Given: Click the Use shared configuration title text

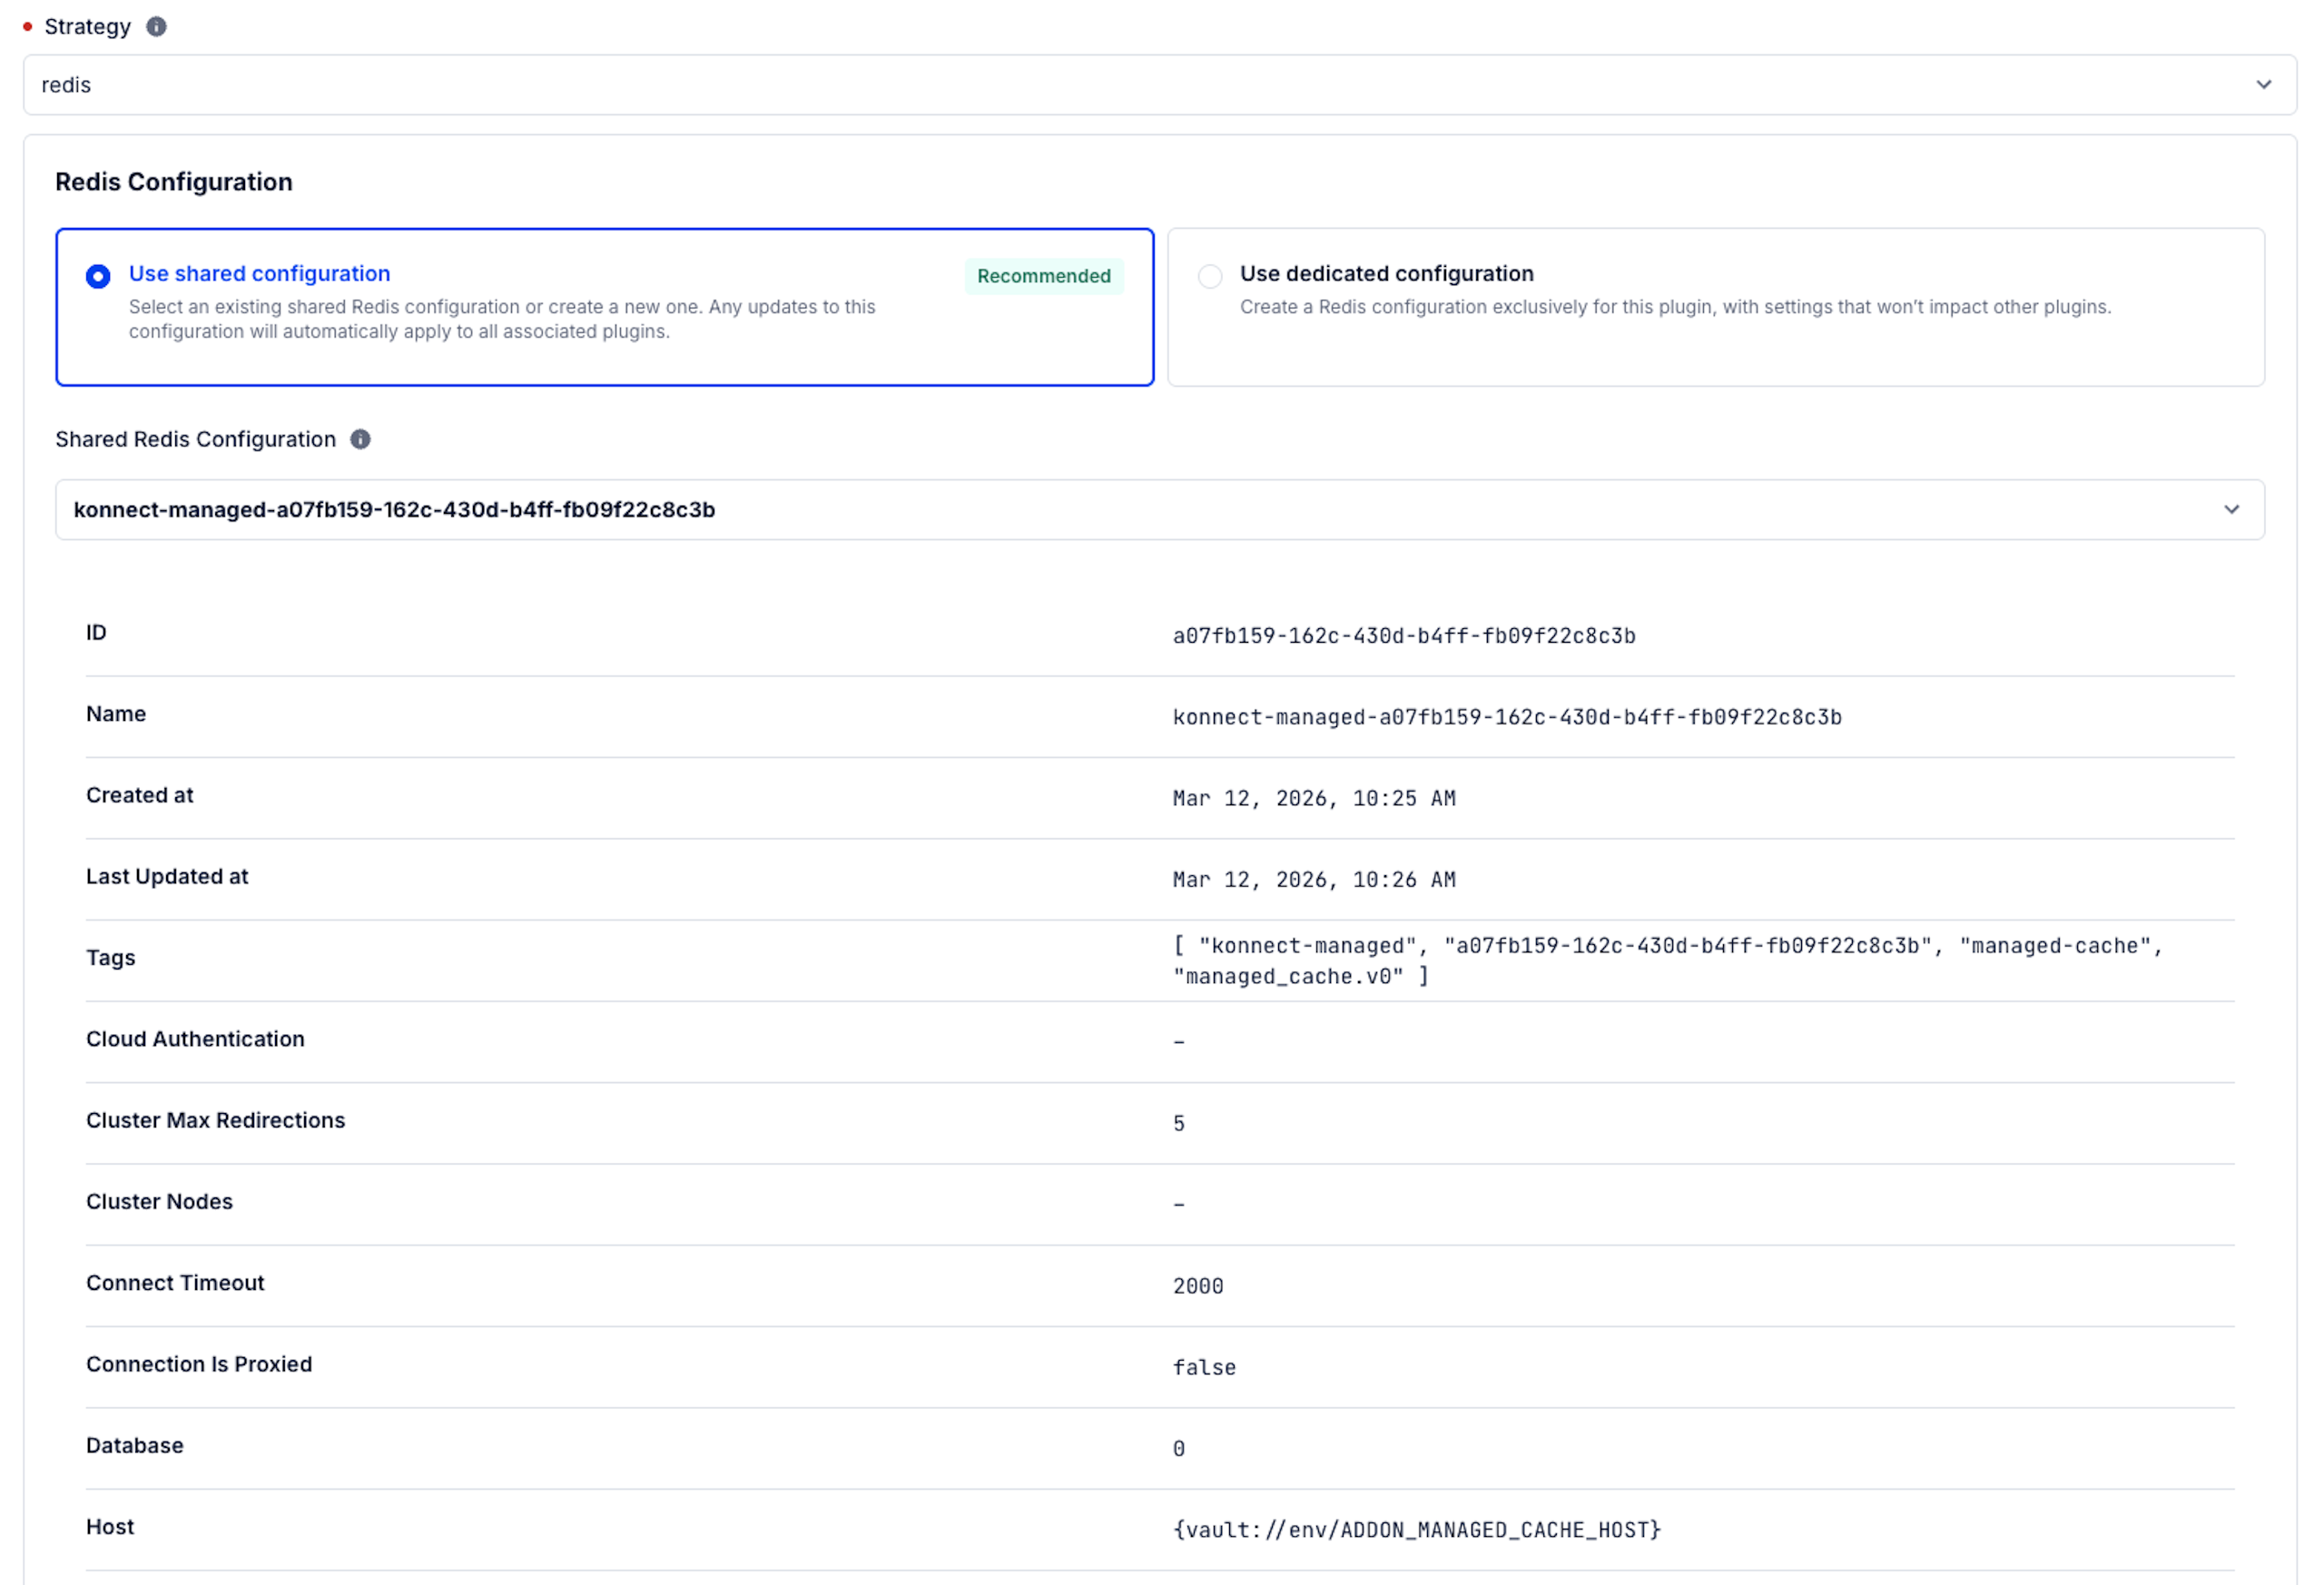Looking at the screenshot, I should 259,274.
